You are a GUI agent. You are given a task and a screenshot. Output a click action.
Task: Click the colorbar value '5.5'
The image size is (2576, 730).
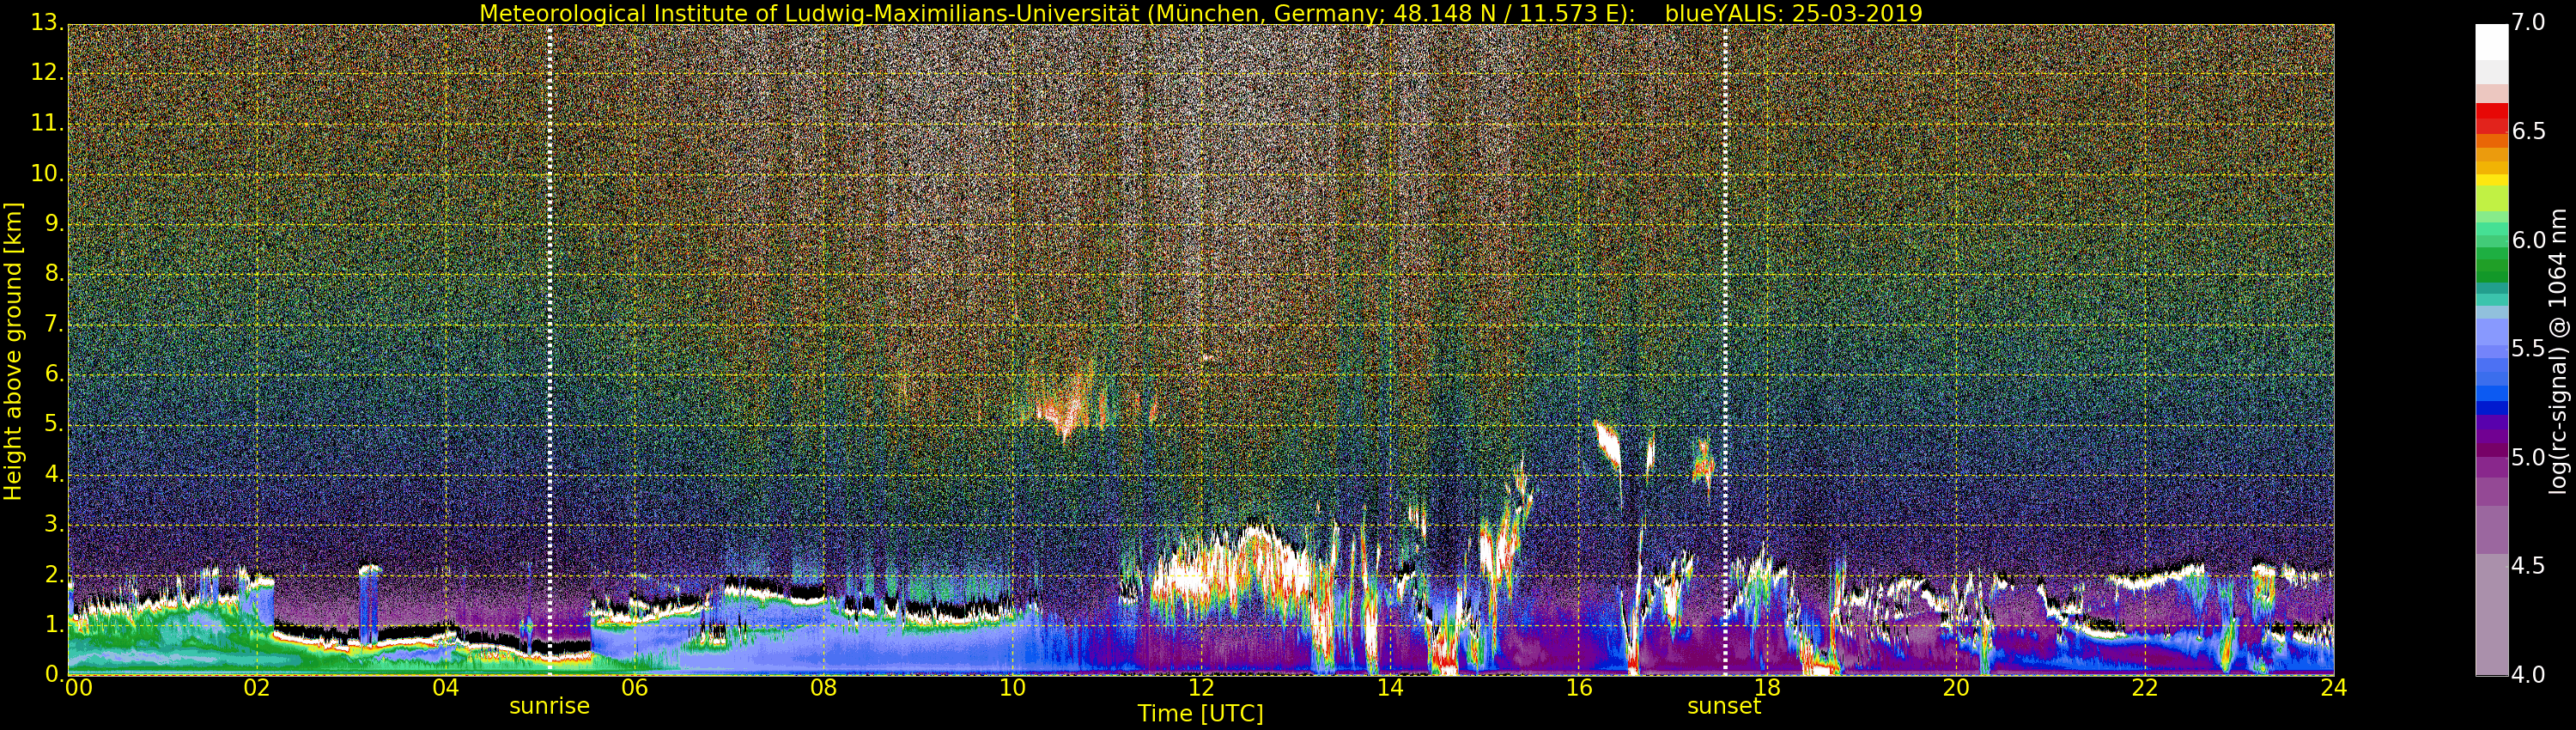[2528, 349]
